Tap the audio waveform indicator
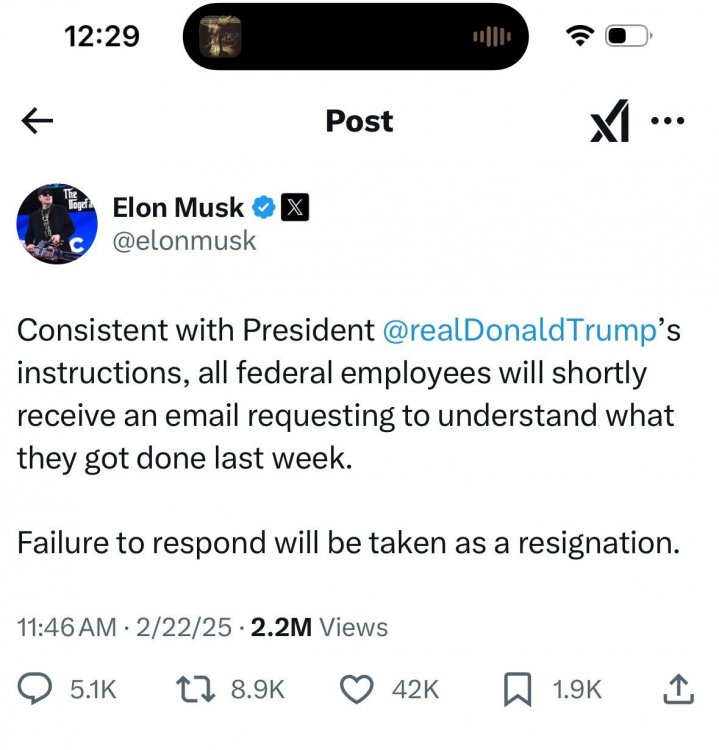Viewport: 719px width, 750px height. [490, 36]
